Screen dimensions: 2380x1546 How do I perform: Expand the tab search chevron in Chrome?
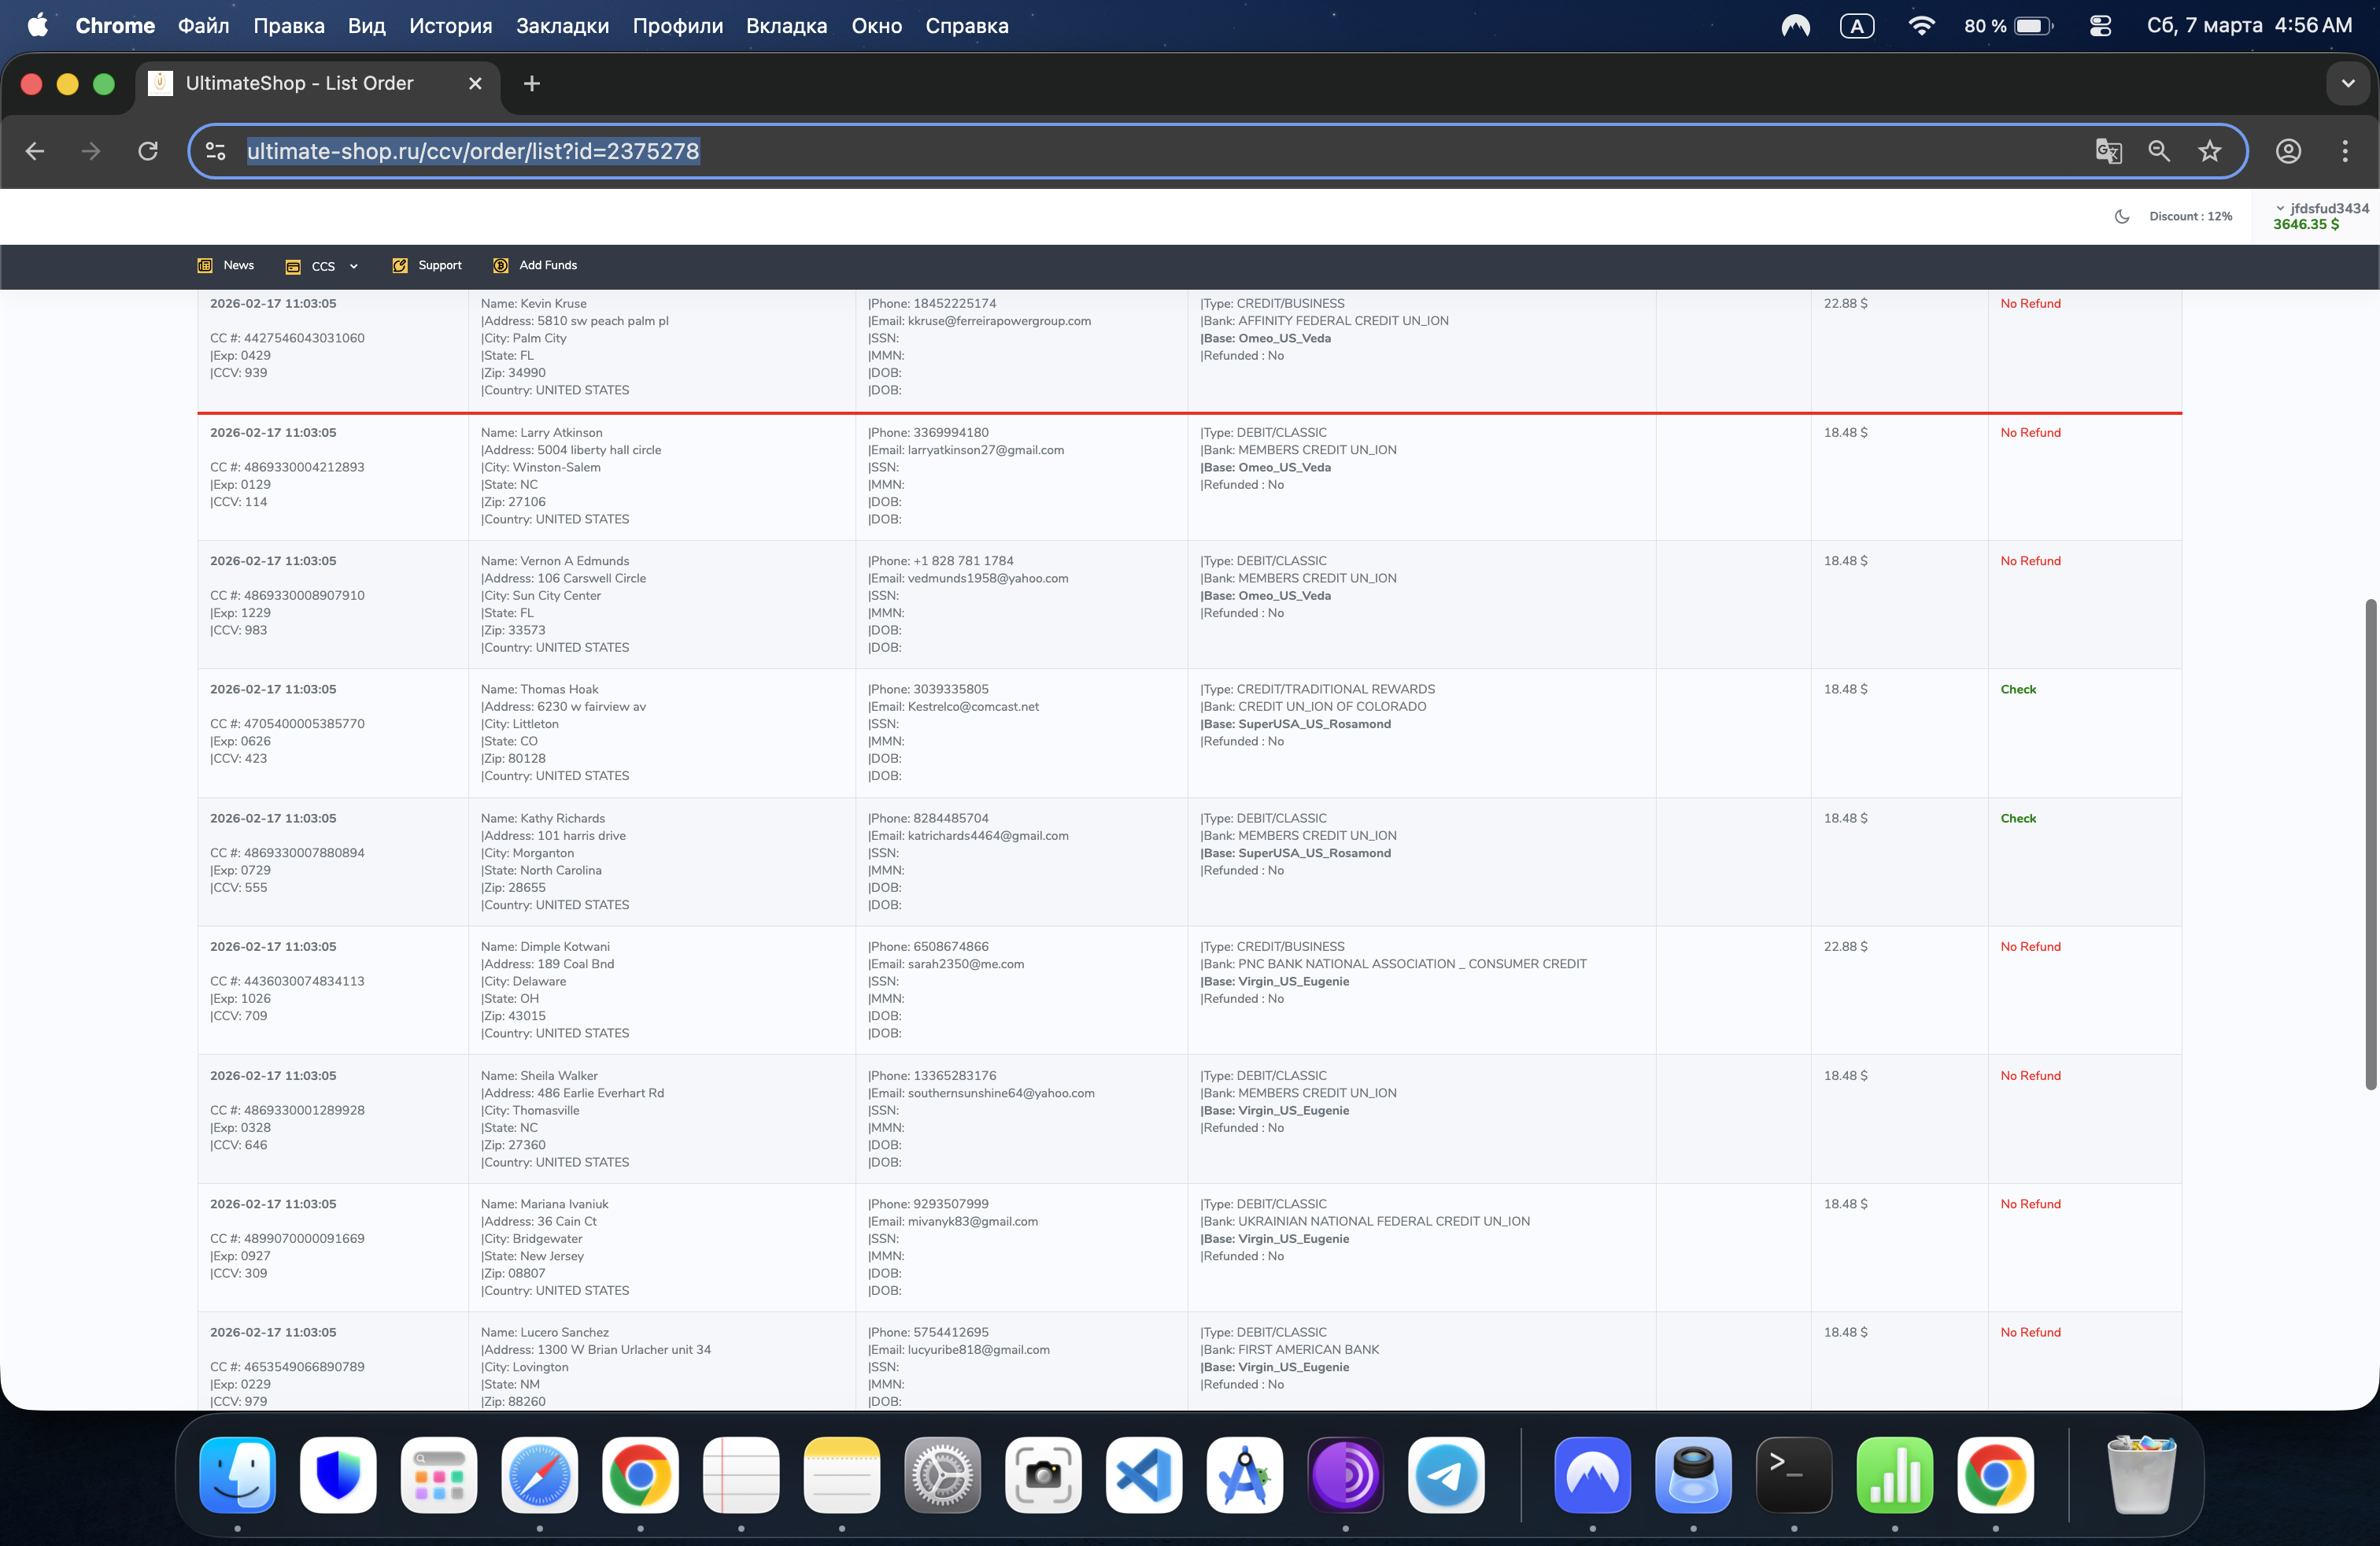2348,84
